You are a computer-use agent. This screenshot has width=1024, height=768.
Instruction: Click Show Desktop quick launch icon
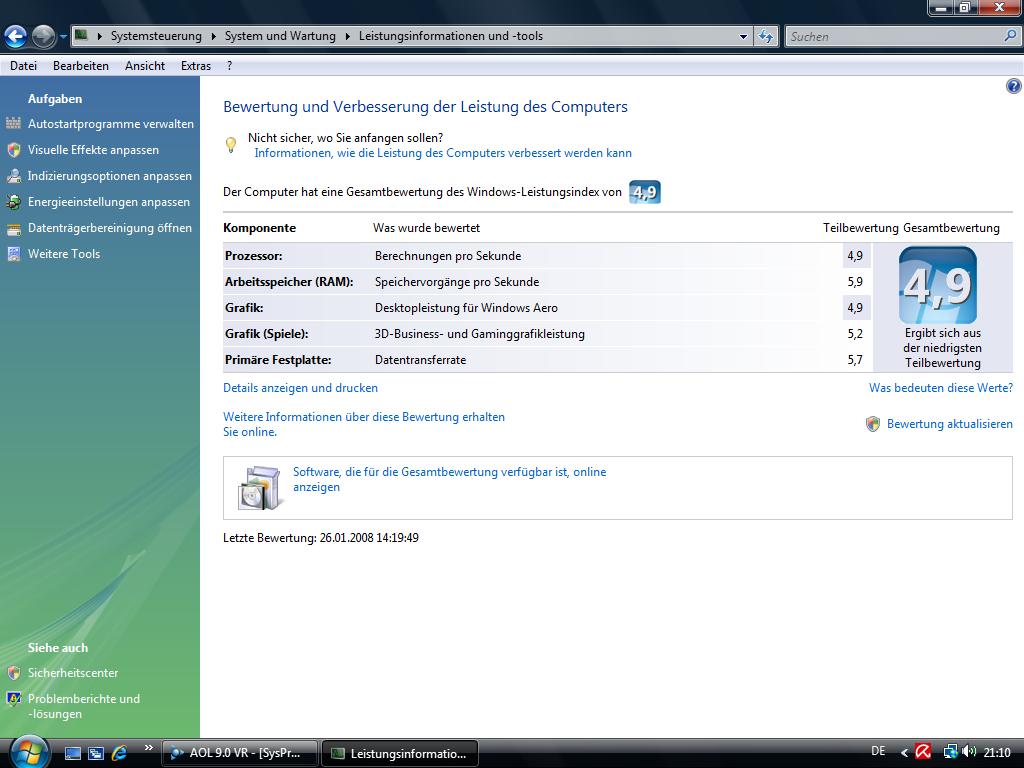pos(73,753)
